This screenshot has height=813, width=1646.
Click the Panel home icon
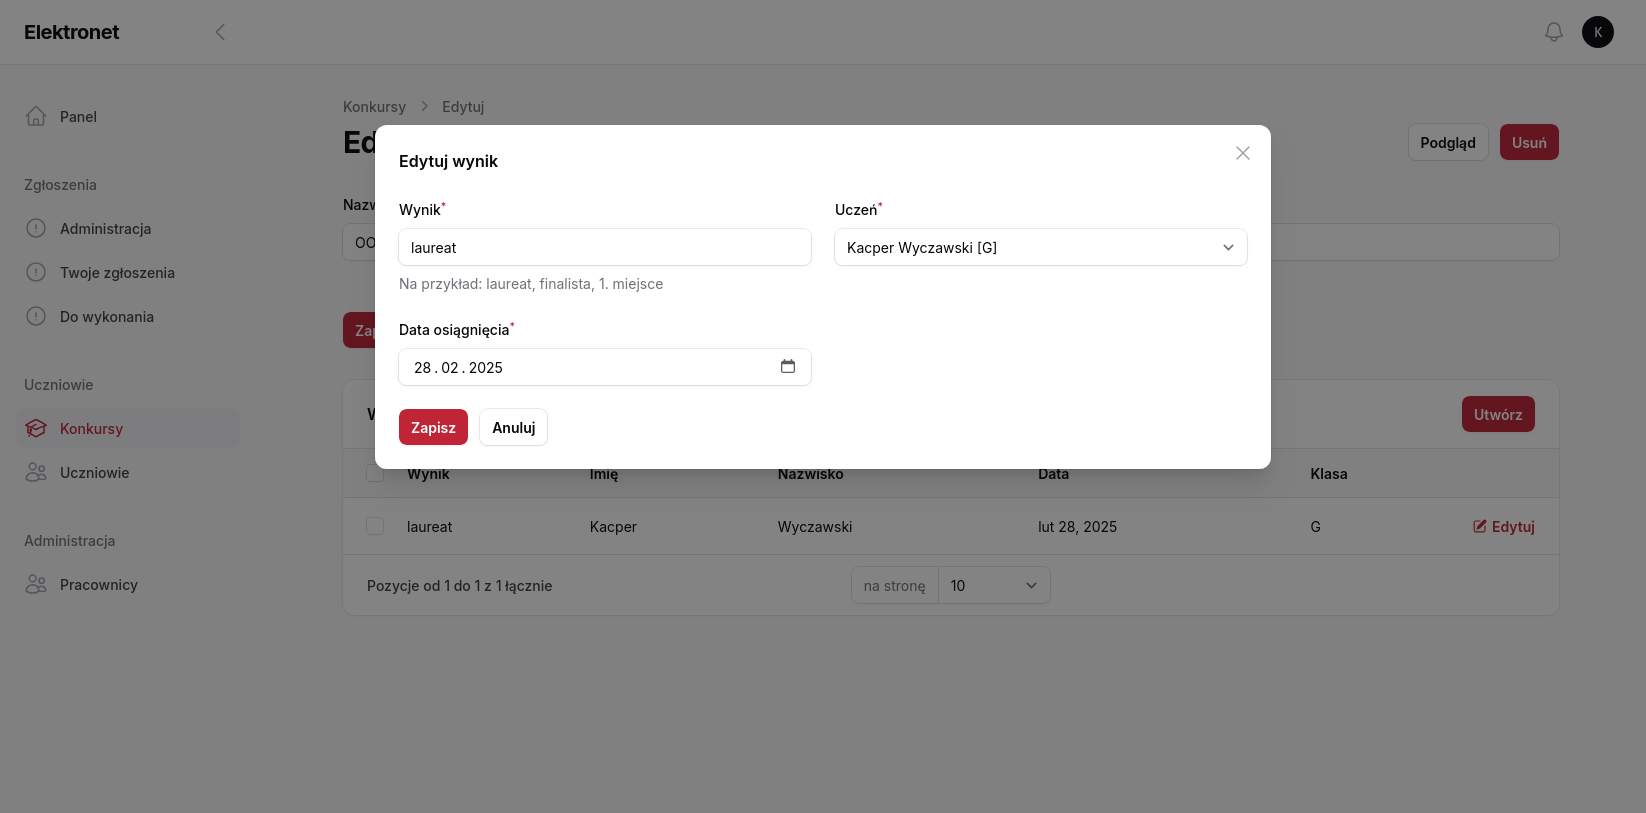36,116
